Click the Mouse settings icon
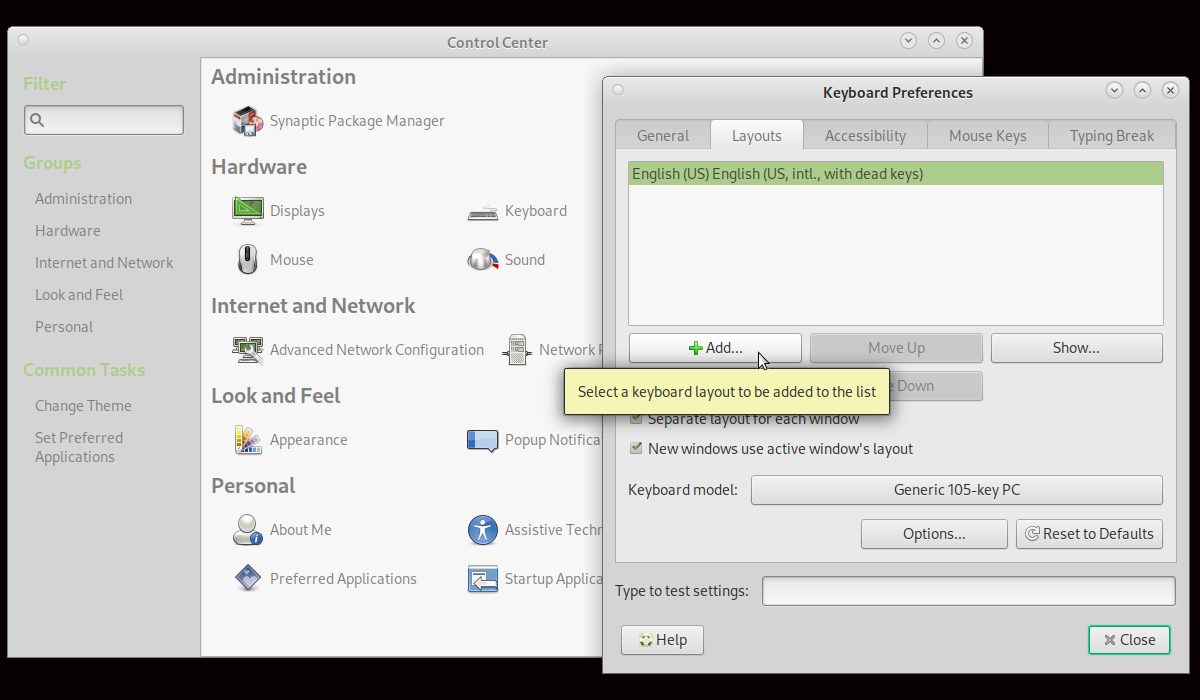 247,260
